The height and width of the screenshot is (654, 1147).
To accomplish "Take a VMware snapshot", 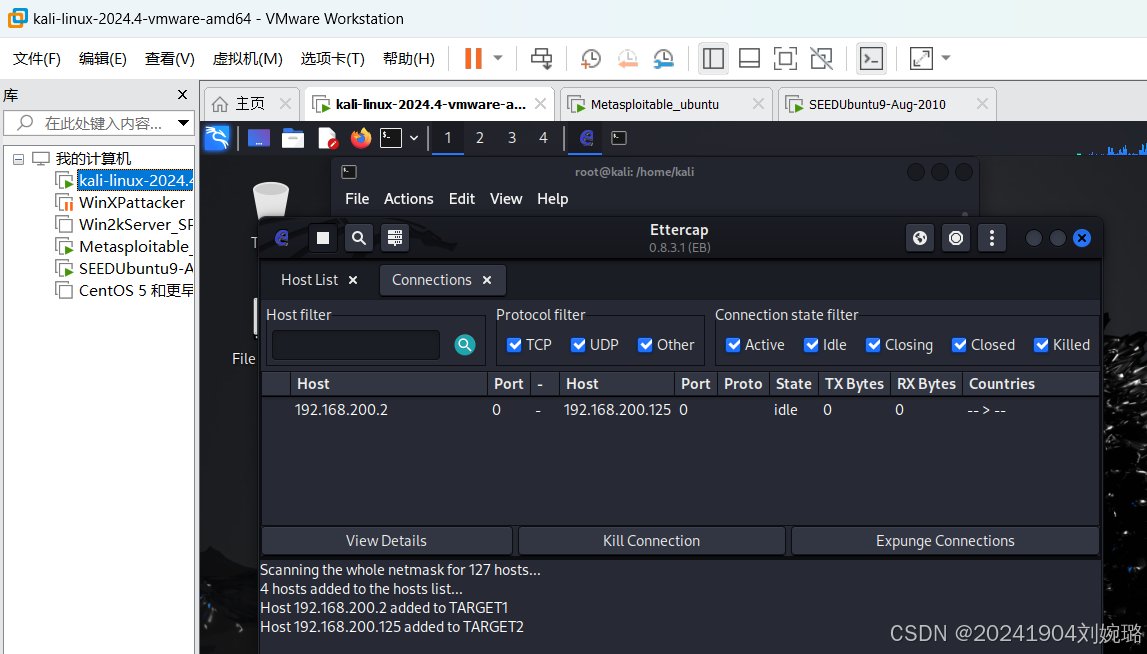I will [x=590, y=59].
